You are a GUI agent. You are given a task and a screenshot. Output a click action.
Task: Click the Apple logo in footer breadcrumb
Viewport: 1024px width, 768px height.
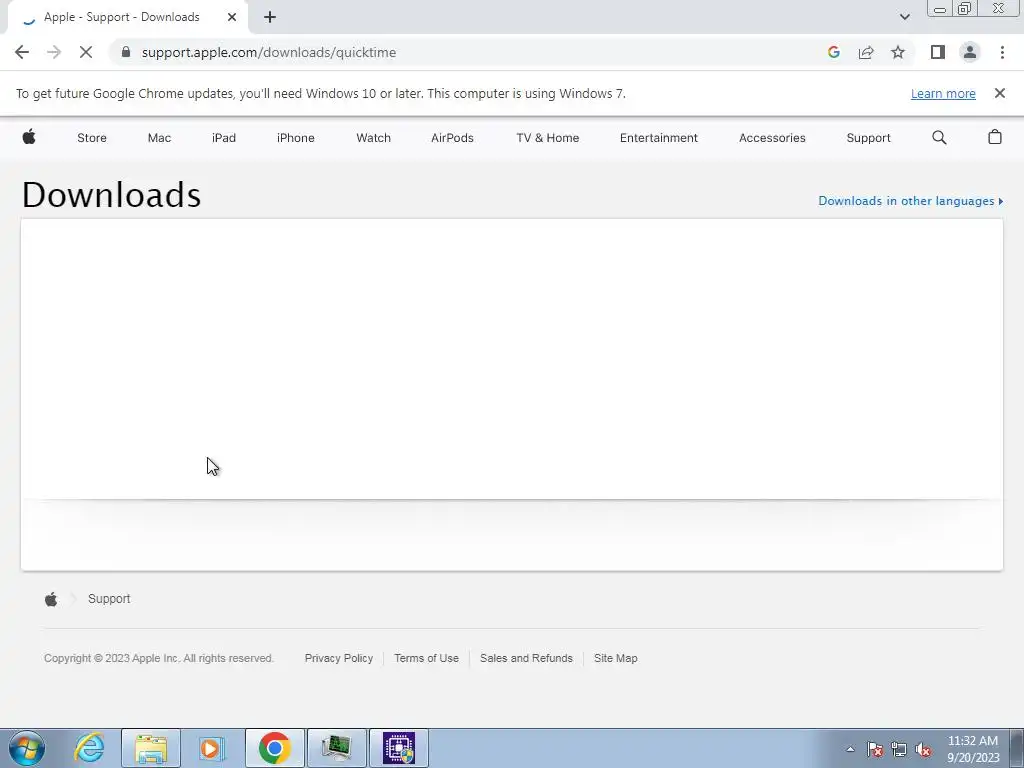pyautogui.click(x=51, y=599)
